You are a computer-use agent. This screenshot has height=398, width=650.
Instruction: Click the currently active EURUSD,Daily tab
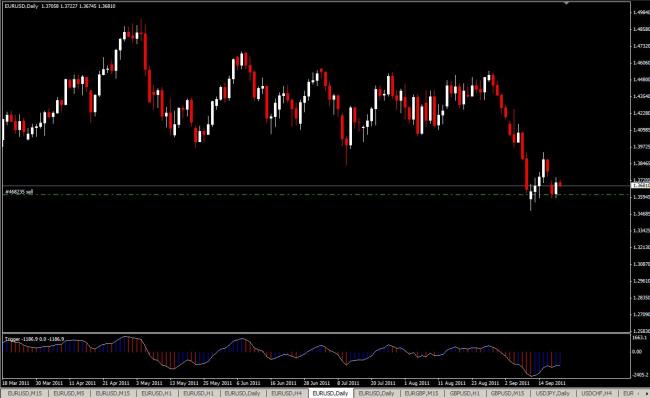[330, 393]
